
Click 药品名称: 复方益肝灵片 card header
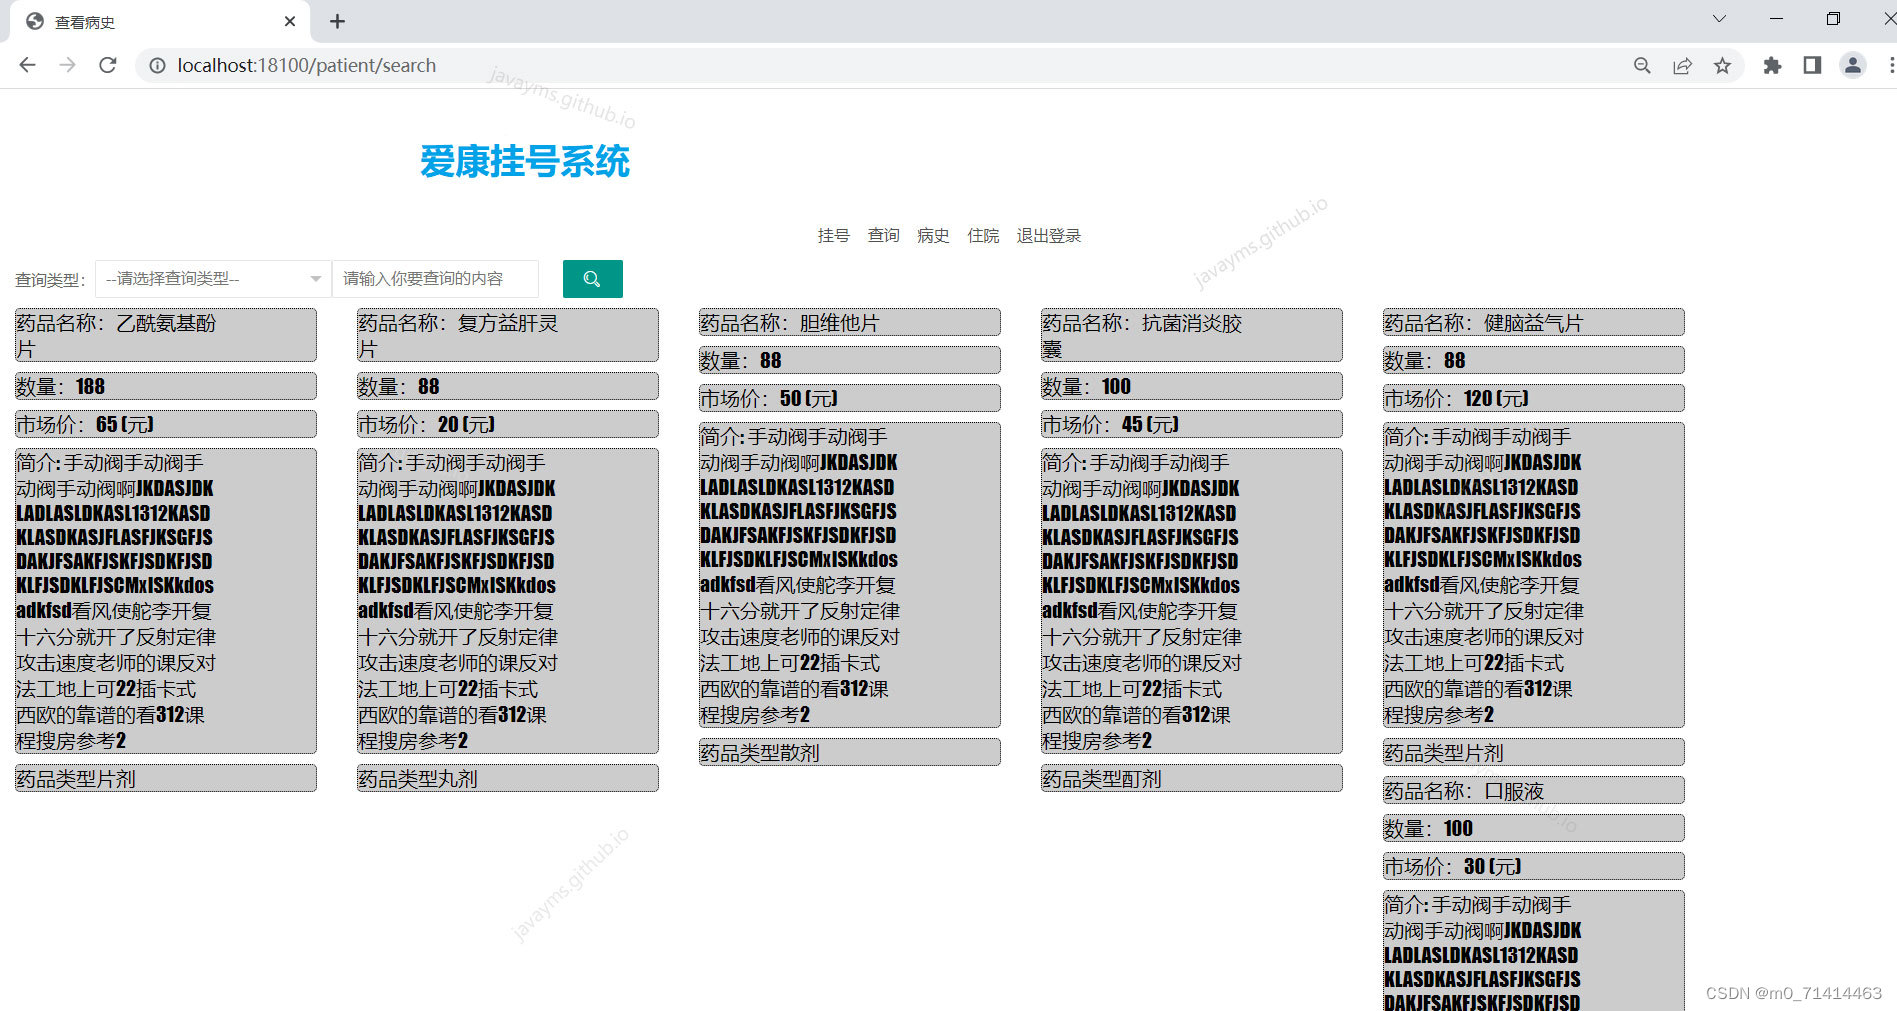pyautogui.click(x=508, y=335)
